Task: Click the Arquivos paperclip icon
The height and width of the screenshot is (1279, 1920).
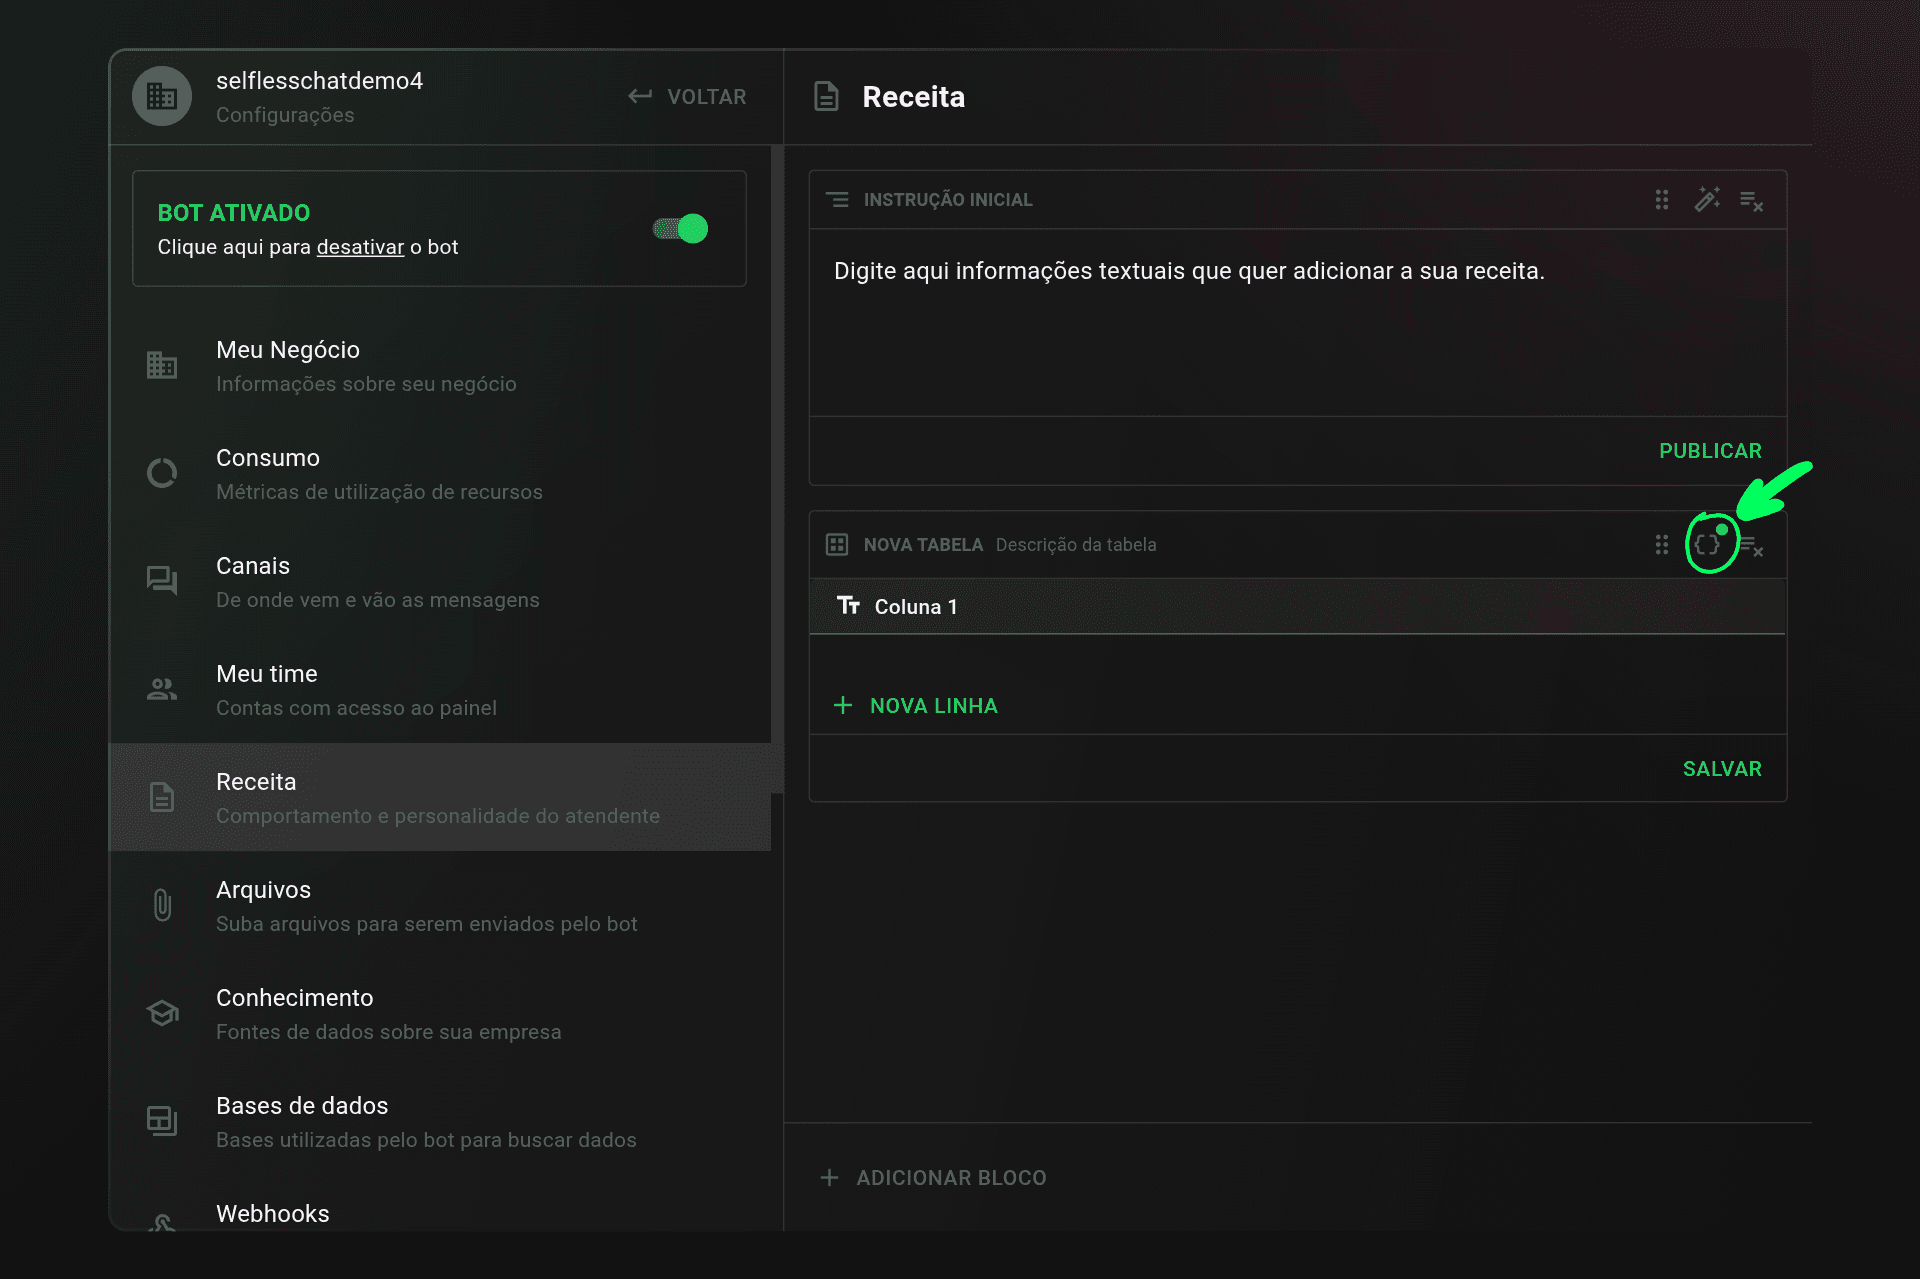Action: 162,905
